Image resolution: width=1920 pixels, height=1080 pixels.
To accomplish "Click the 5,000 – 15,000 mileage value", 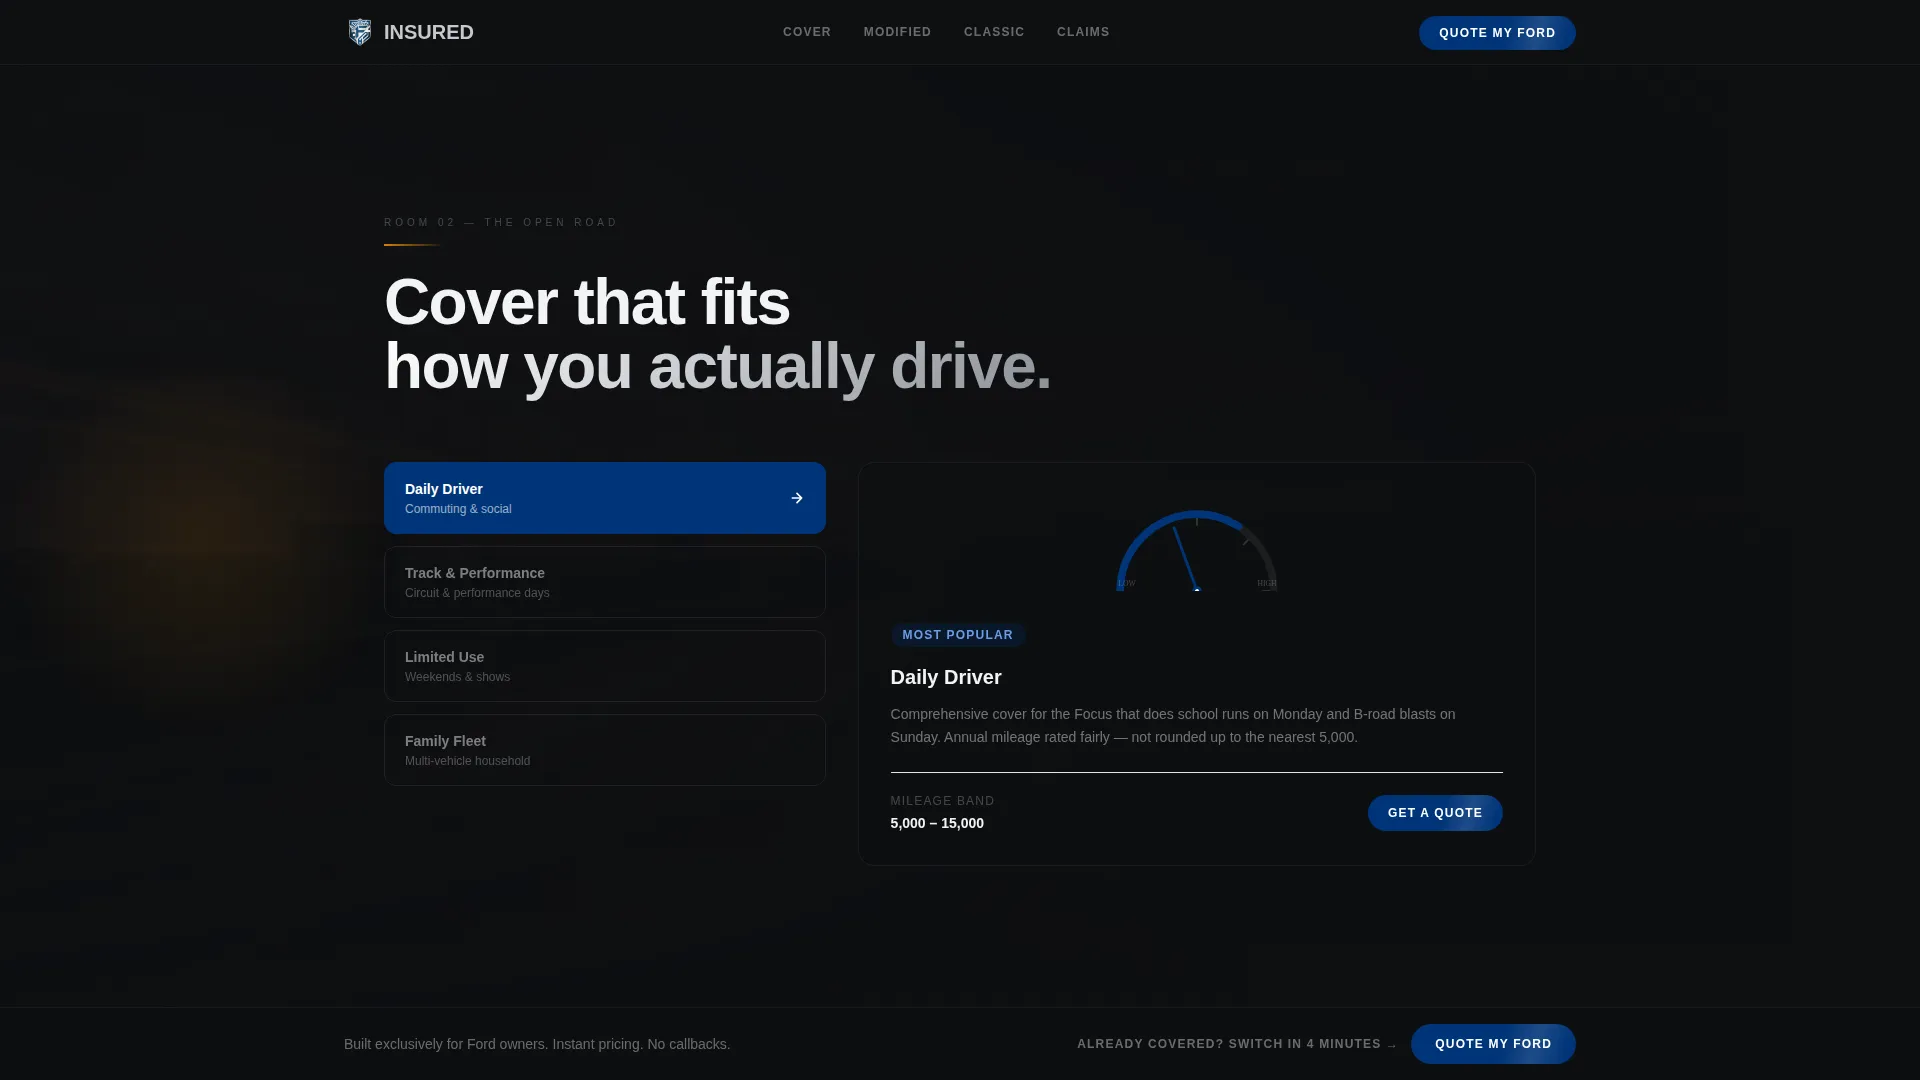I will pyautogui.click(x=937, y=823).
